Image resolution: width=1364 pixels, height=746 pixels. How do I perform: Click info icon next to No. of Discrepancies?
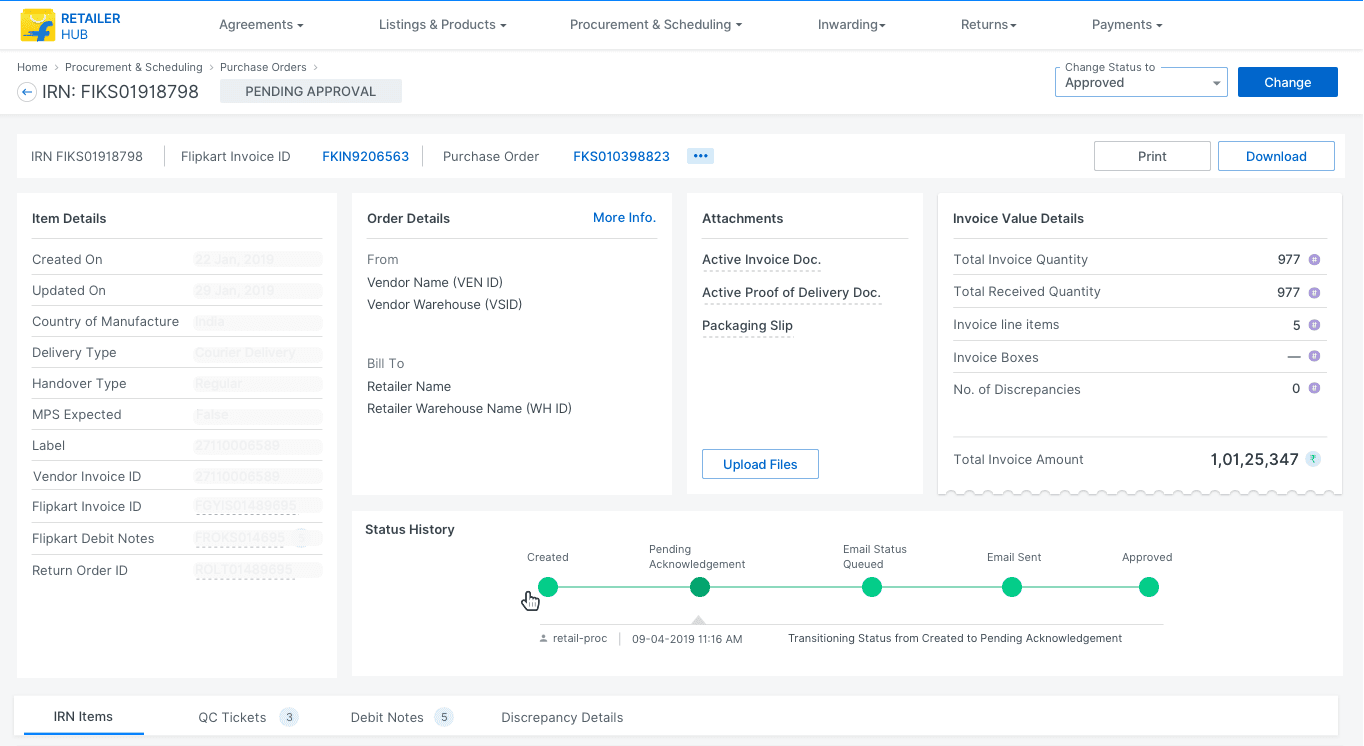[x=1314, y=388]
